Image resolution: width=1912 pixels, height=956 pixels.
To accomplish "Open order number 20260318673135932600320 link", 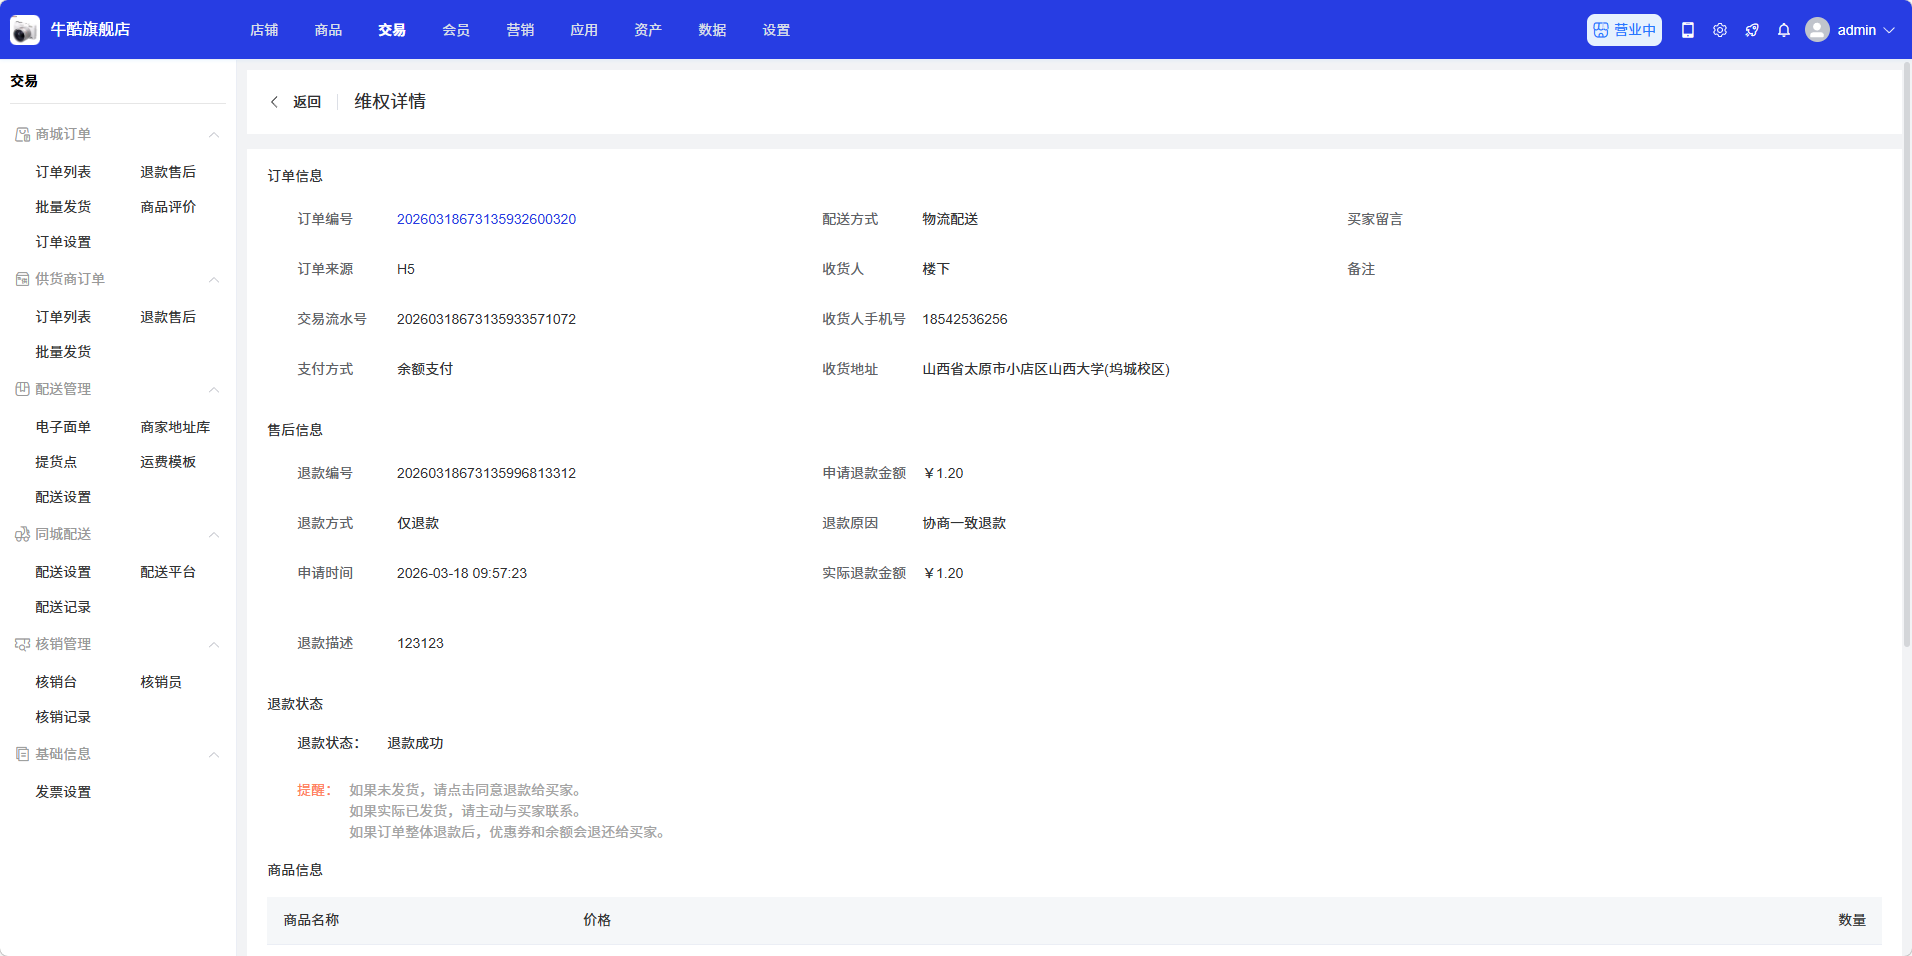I will (x=486, y=219).
